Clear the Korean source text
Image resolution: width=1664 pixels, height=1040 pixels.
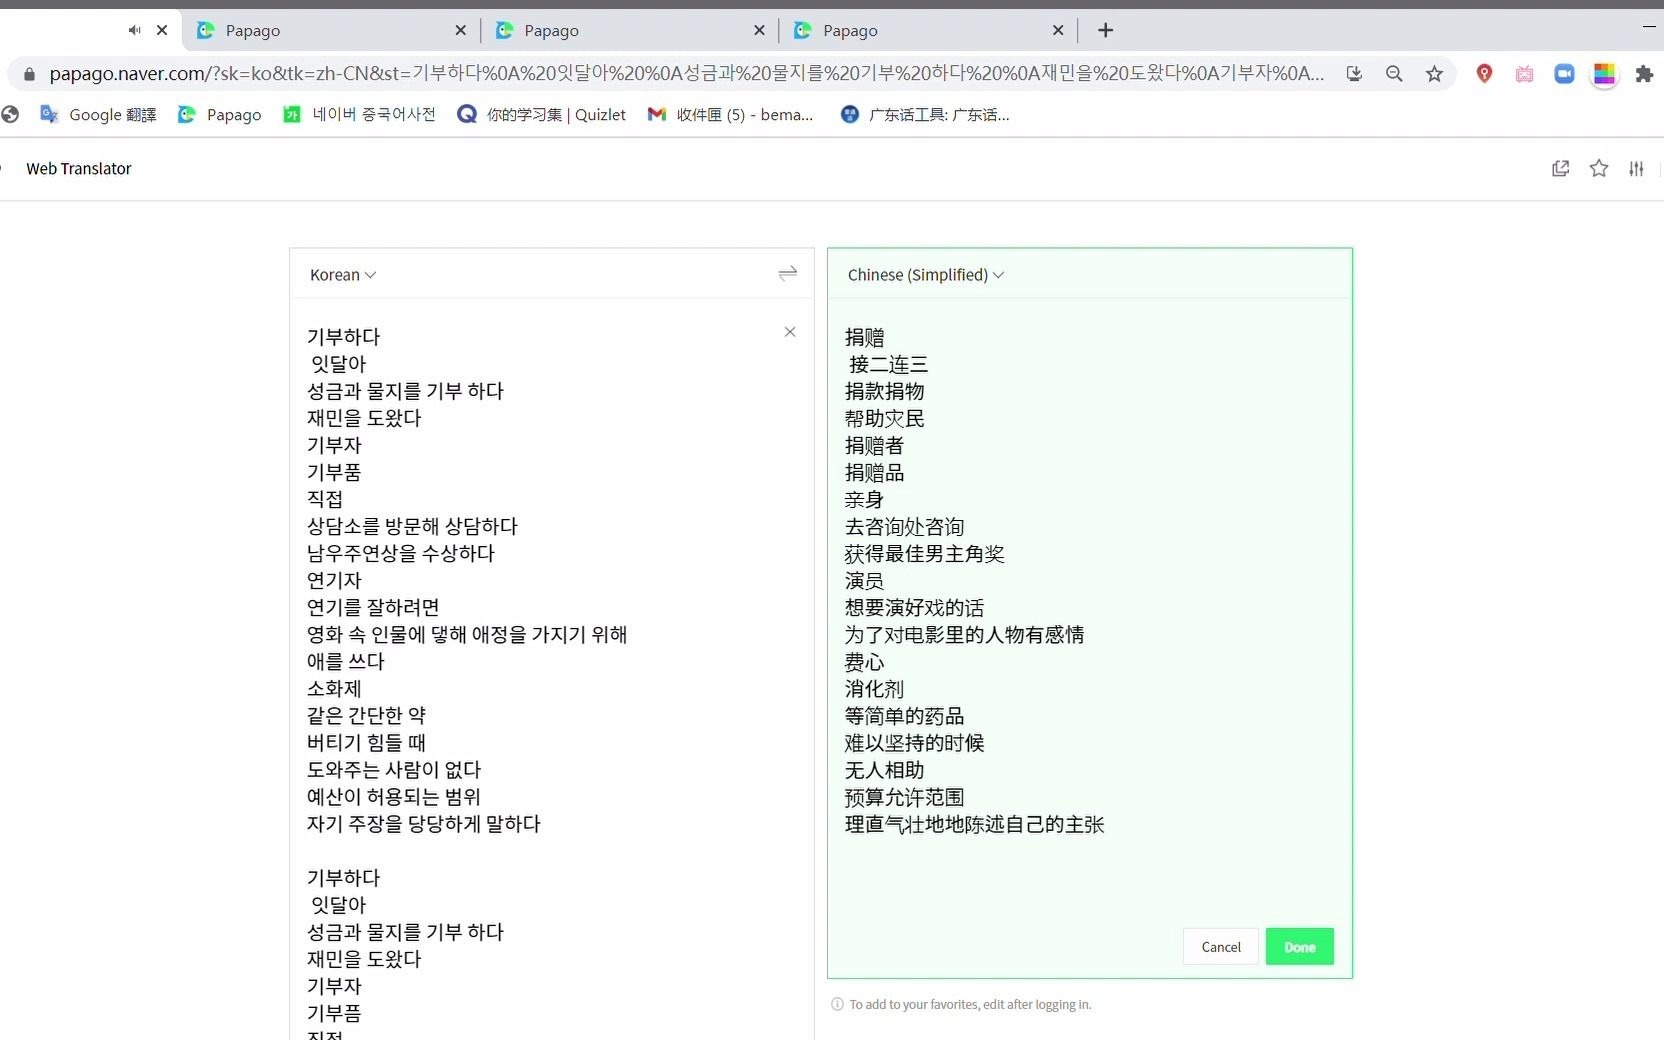(x=790, y=332)
